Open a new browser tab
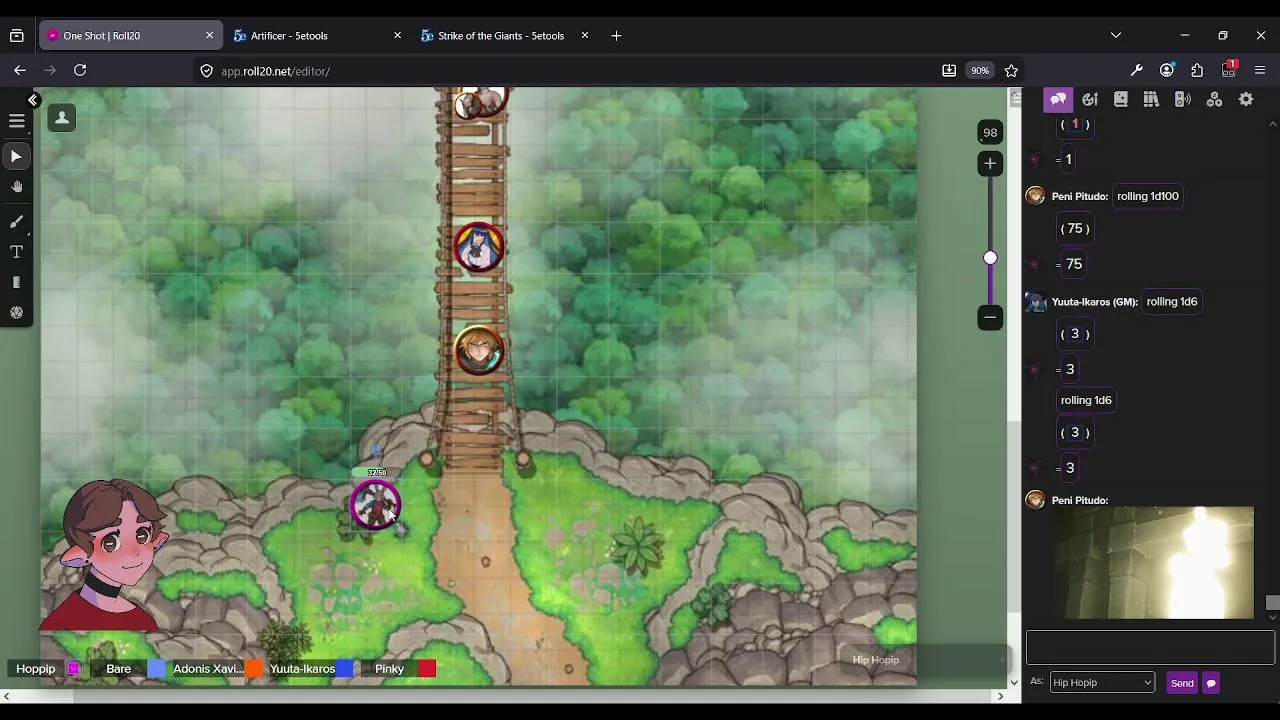Viewport: 1280px width, 720px height. [x=616, y=35]
